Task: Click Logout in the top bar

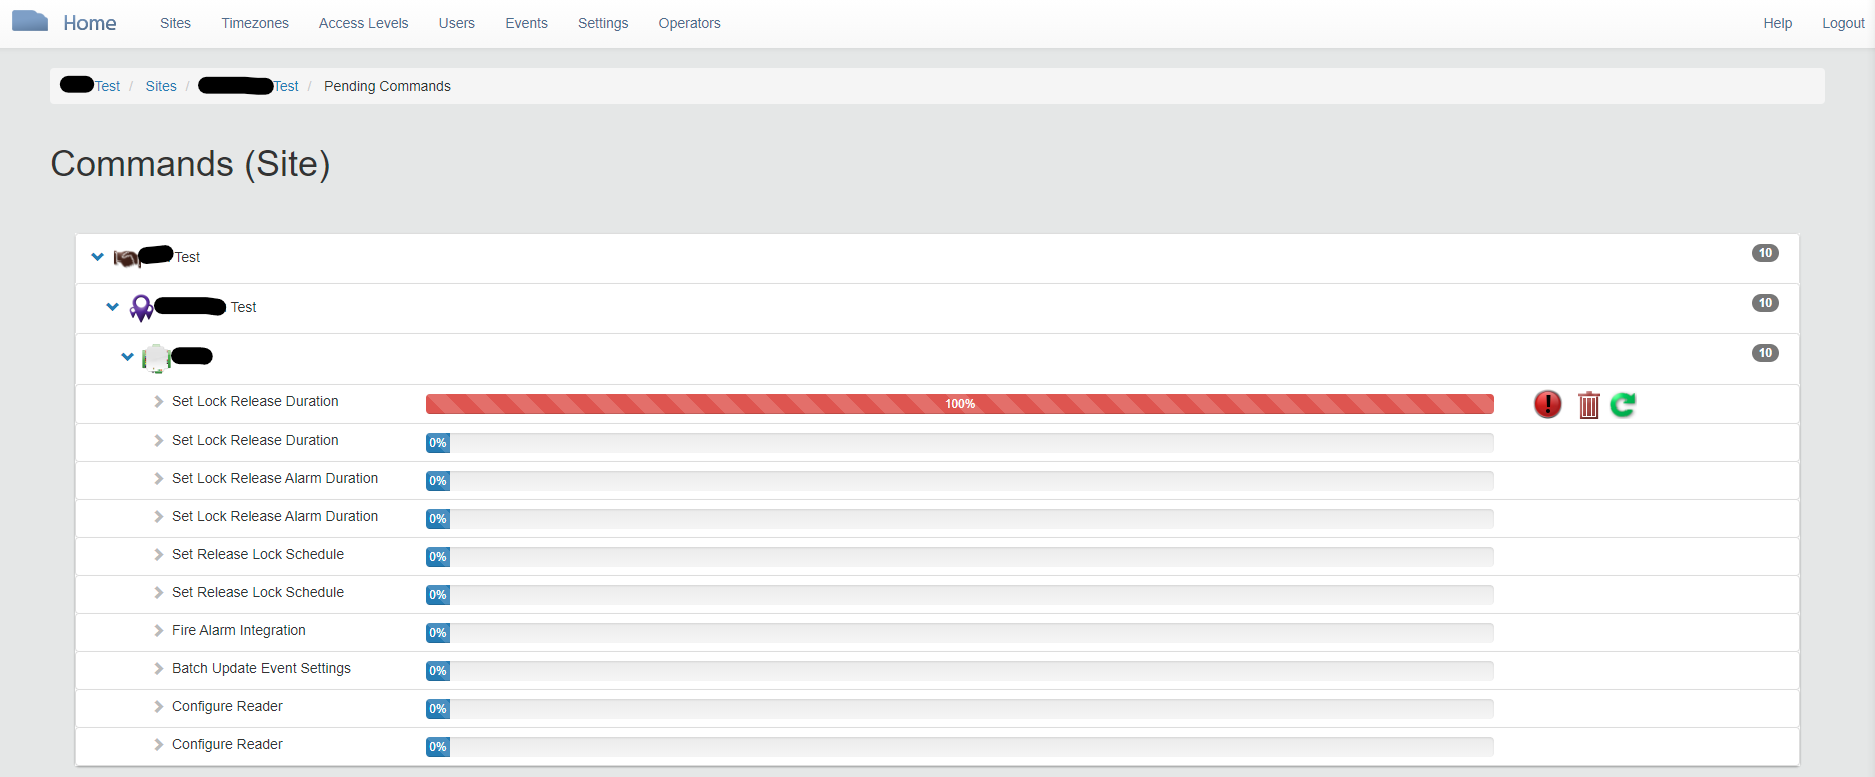Action: click(1843, 23)
